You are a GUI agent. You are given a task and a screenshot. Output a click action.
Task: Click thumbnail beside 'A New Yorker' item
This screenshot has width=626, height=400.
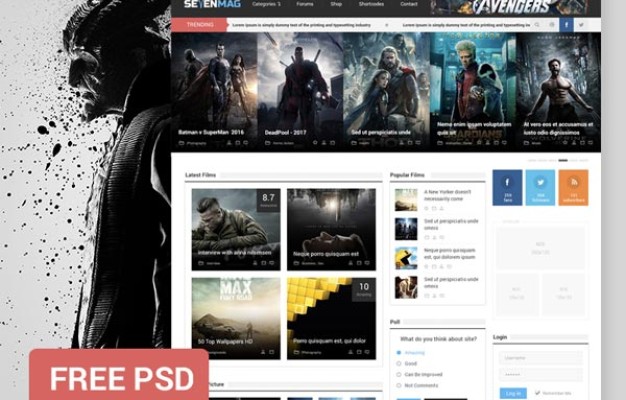tap(406, 200)
